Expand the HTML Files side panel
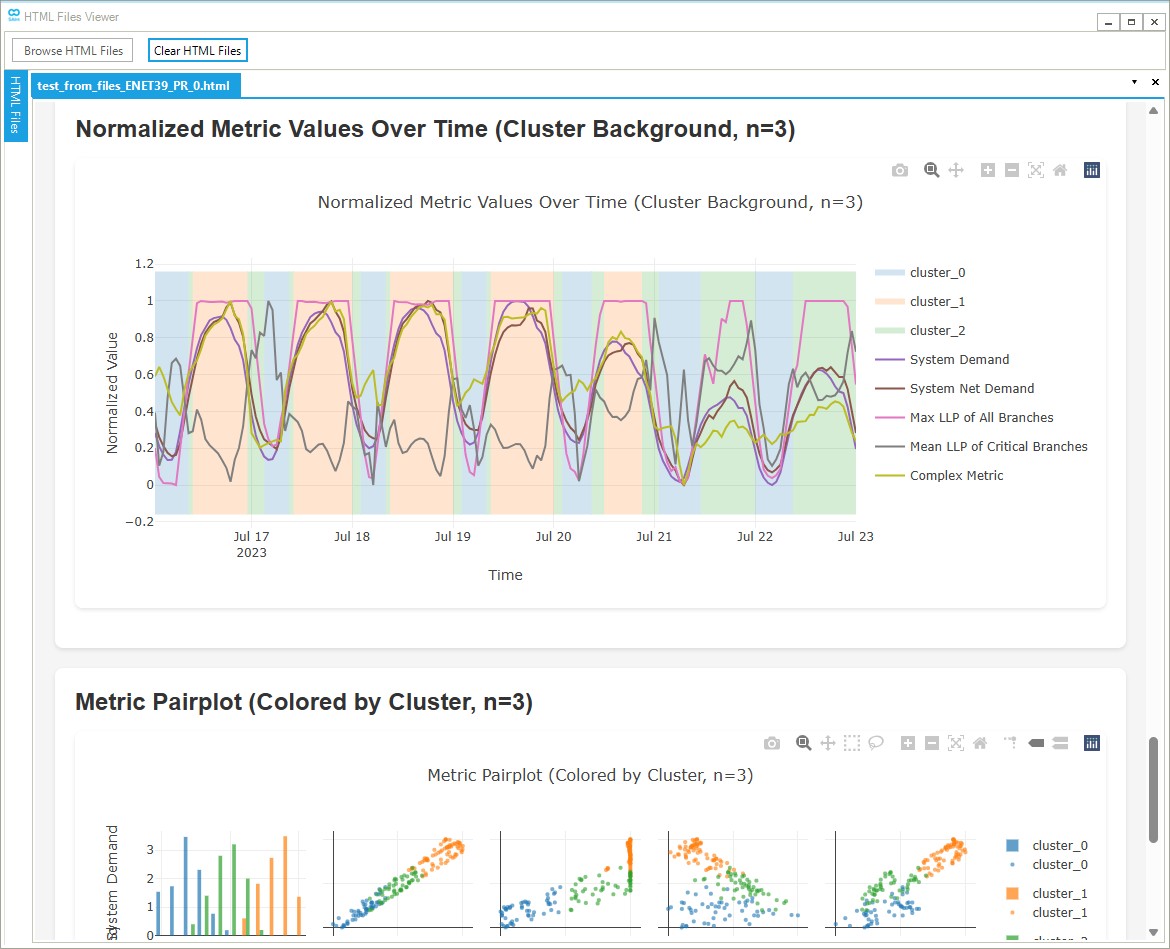The height and width of the screenshot is (949, 1170). (16, 106)
